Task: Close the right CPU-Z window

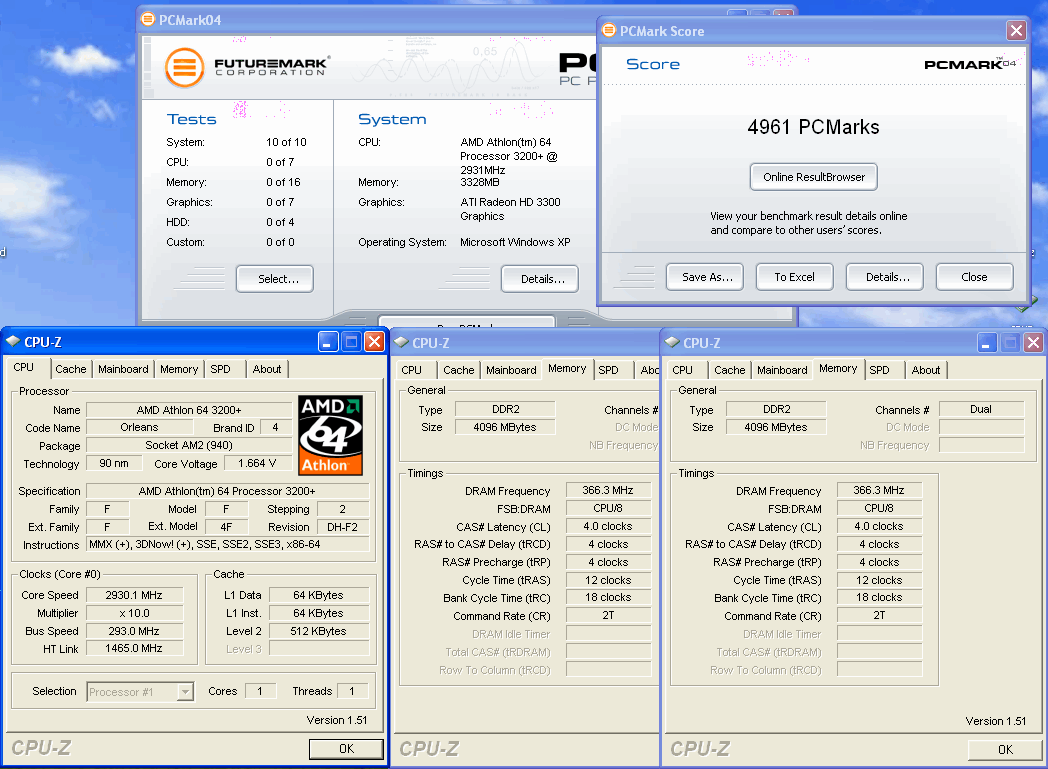Action: coord(1033,343)
